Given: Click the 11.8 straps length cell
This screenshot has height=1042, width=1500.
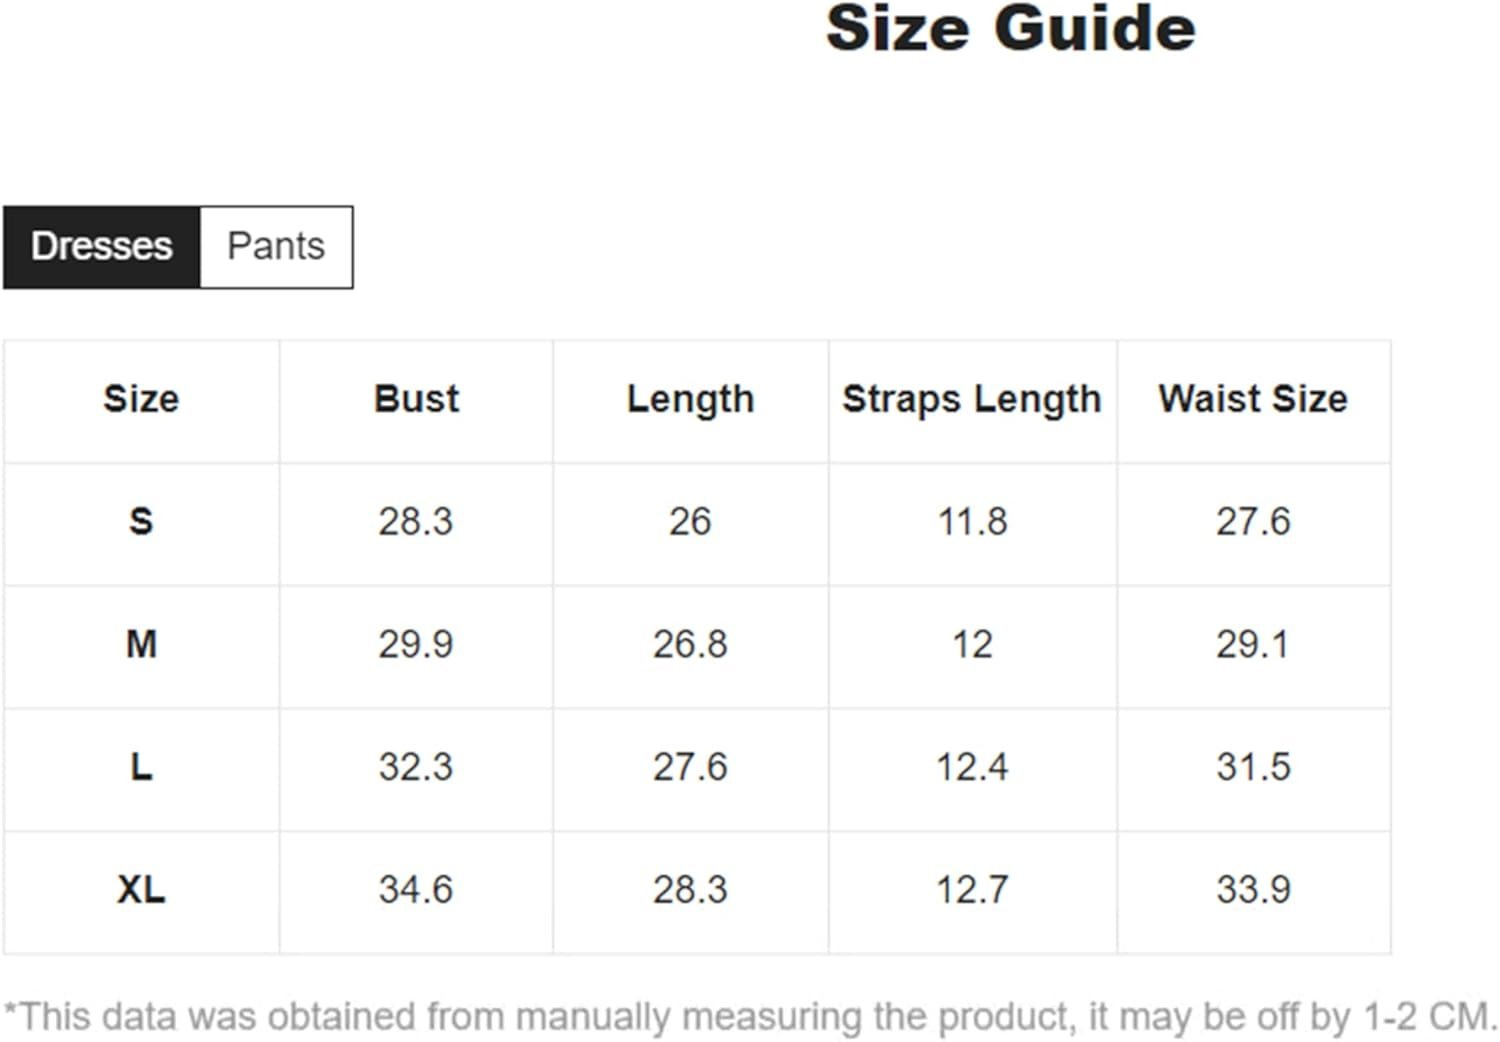Looking at the screenshot, I should (x=972, y=522).
